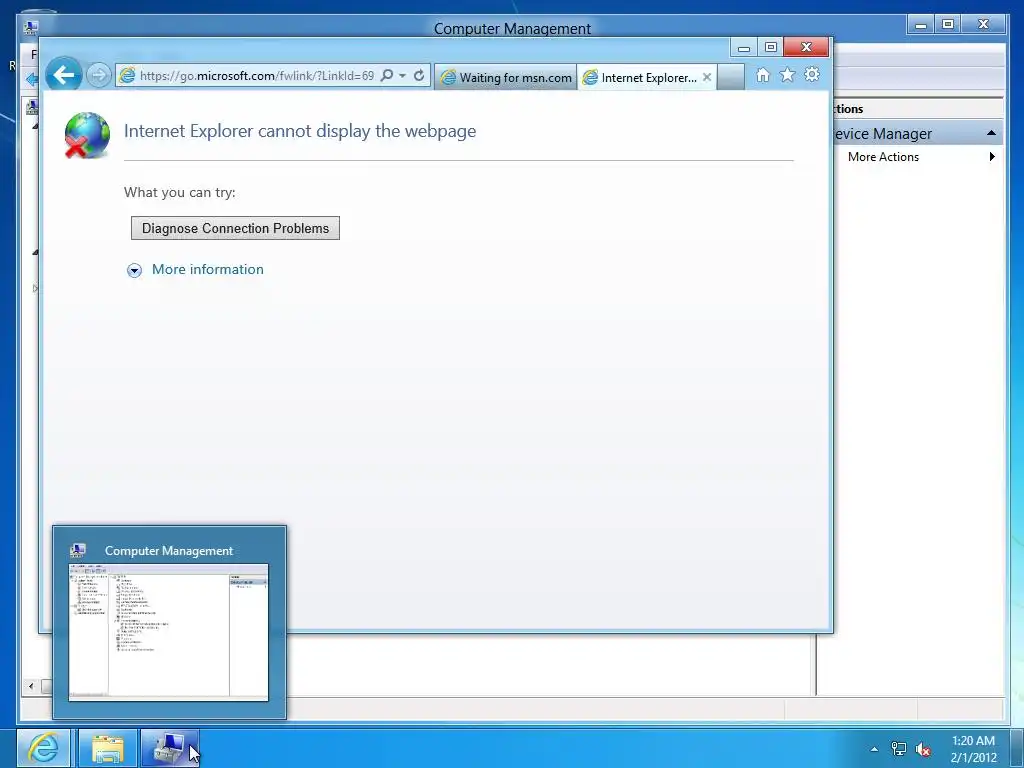Collapse the Device Manager section in Actions pane

click(991, 133)
